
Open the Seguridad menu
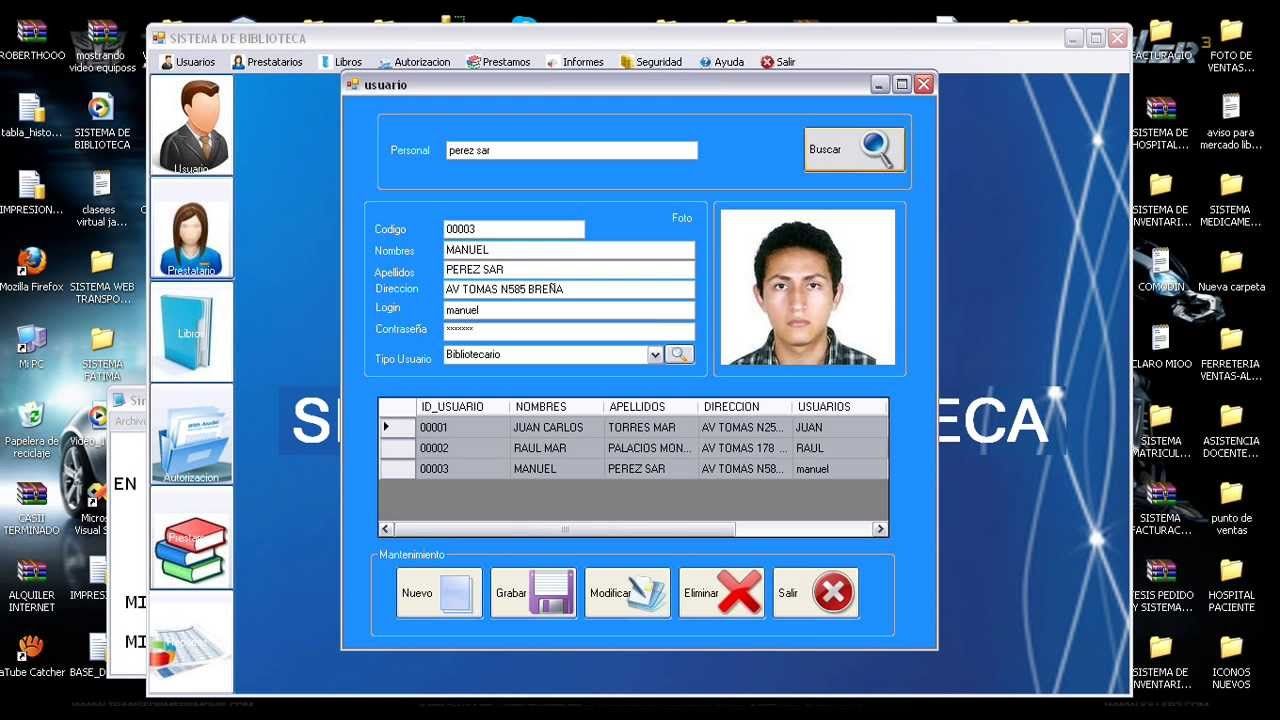[x=651, y=62]
